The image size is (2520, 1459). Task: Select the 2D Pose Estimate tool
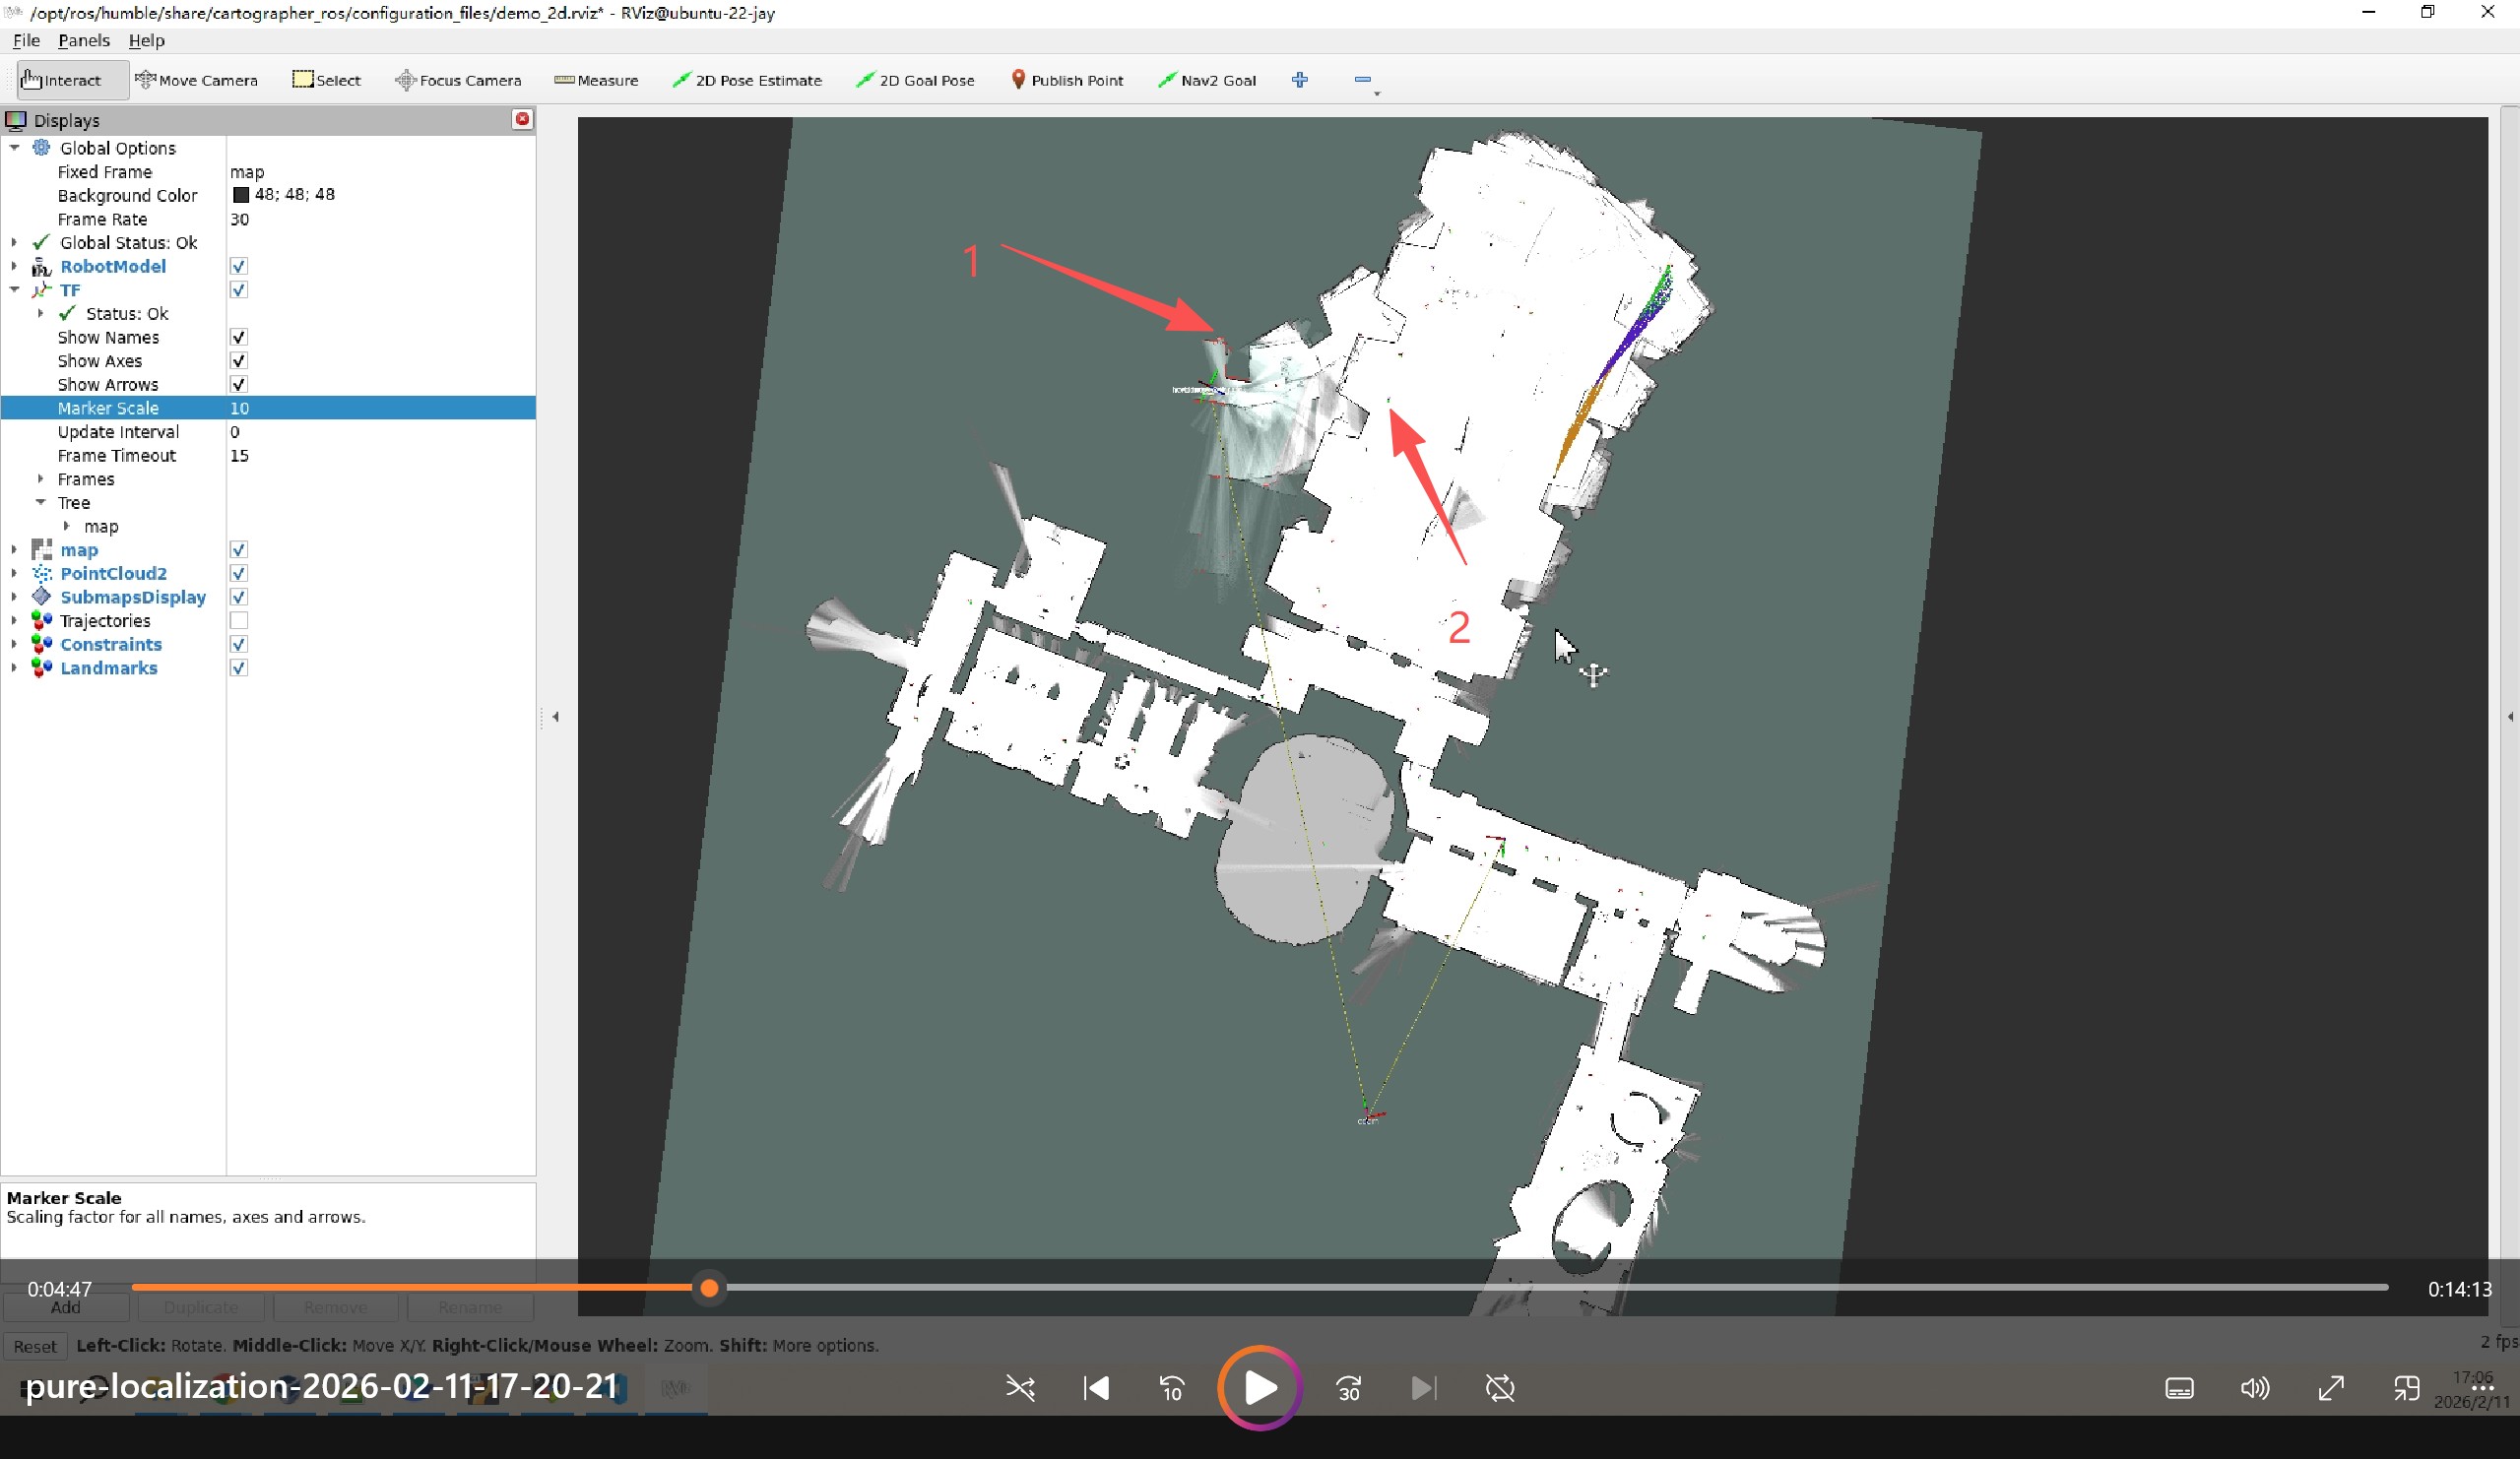(x=747, y=80)
